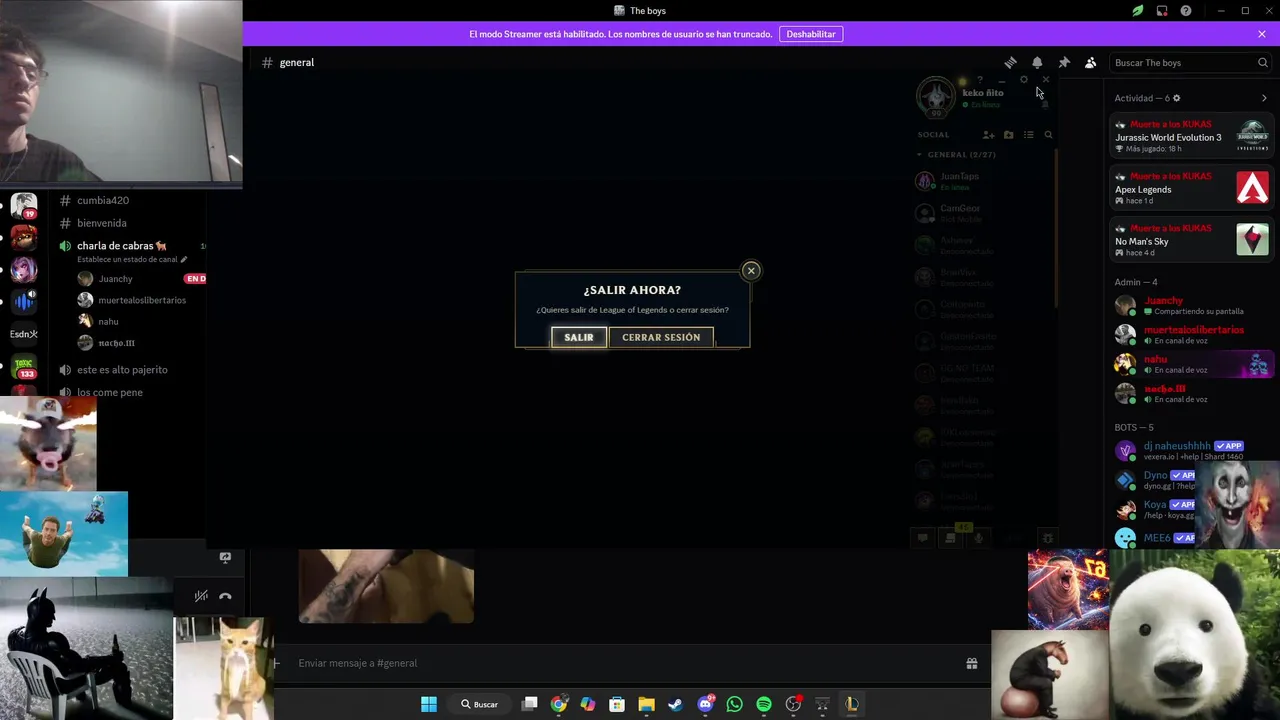Click Deshabilitar in the streamer mode banner
The height and width of the screenshot is (720, 1280).
(811, 34)
